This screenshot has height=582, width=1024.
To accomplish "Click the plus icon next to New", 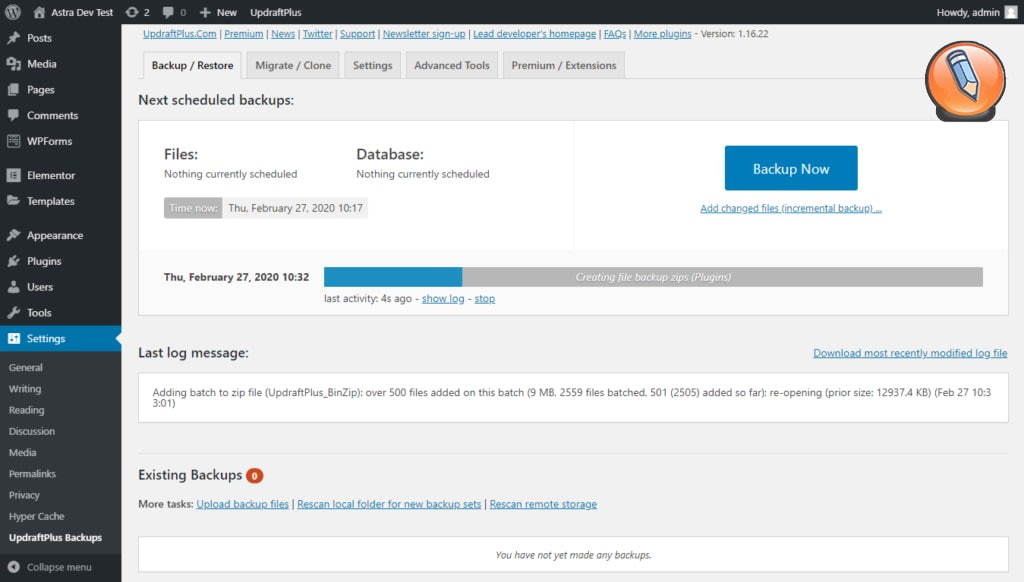I will tap(205, 12).
